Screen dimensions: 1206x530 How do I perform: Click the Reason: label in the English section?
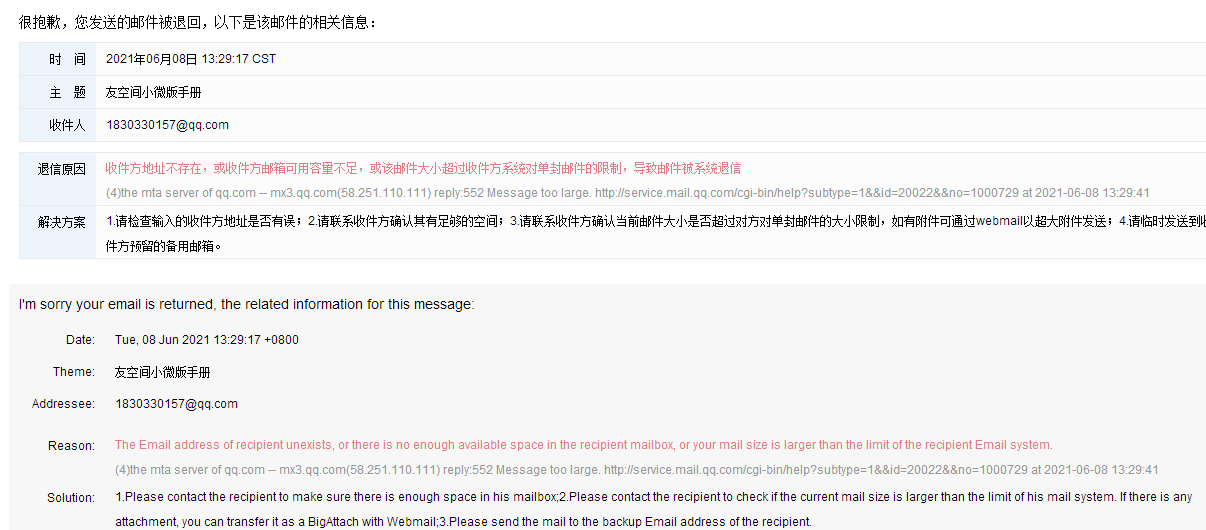tap(72, 445)
